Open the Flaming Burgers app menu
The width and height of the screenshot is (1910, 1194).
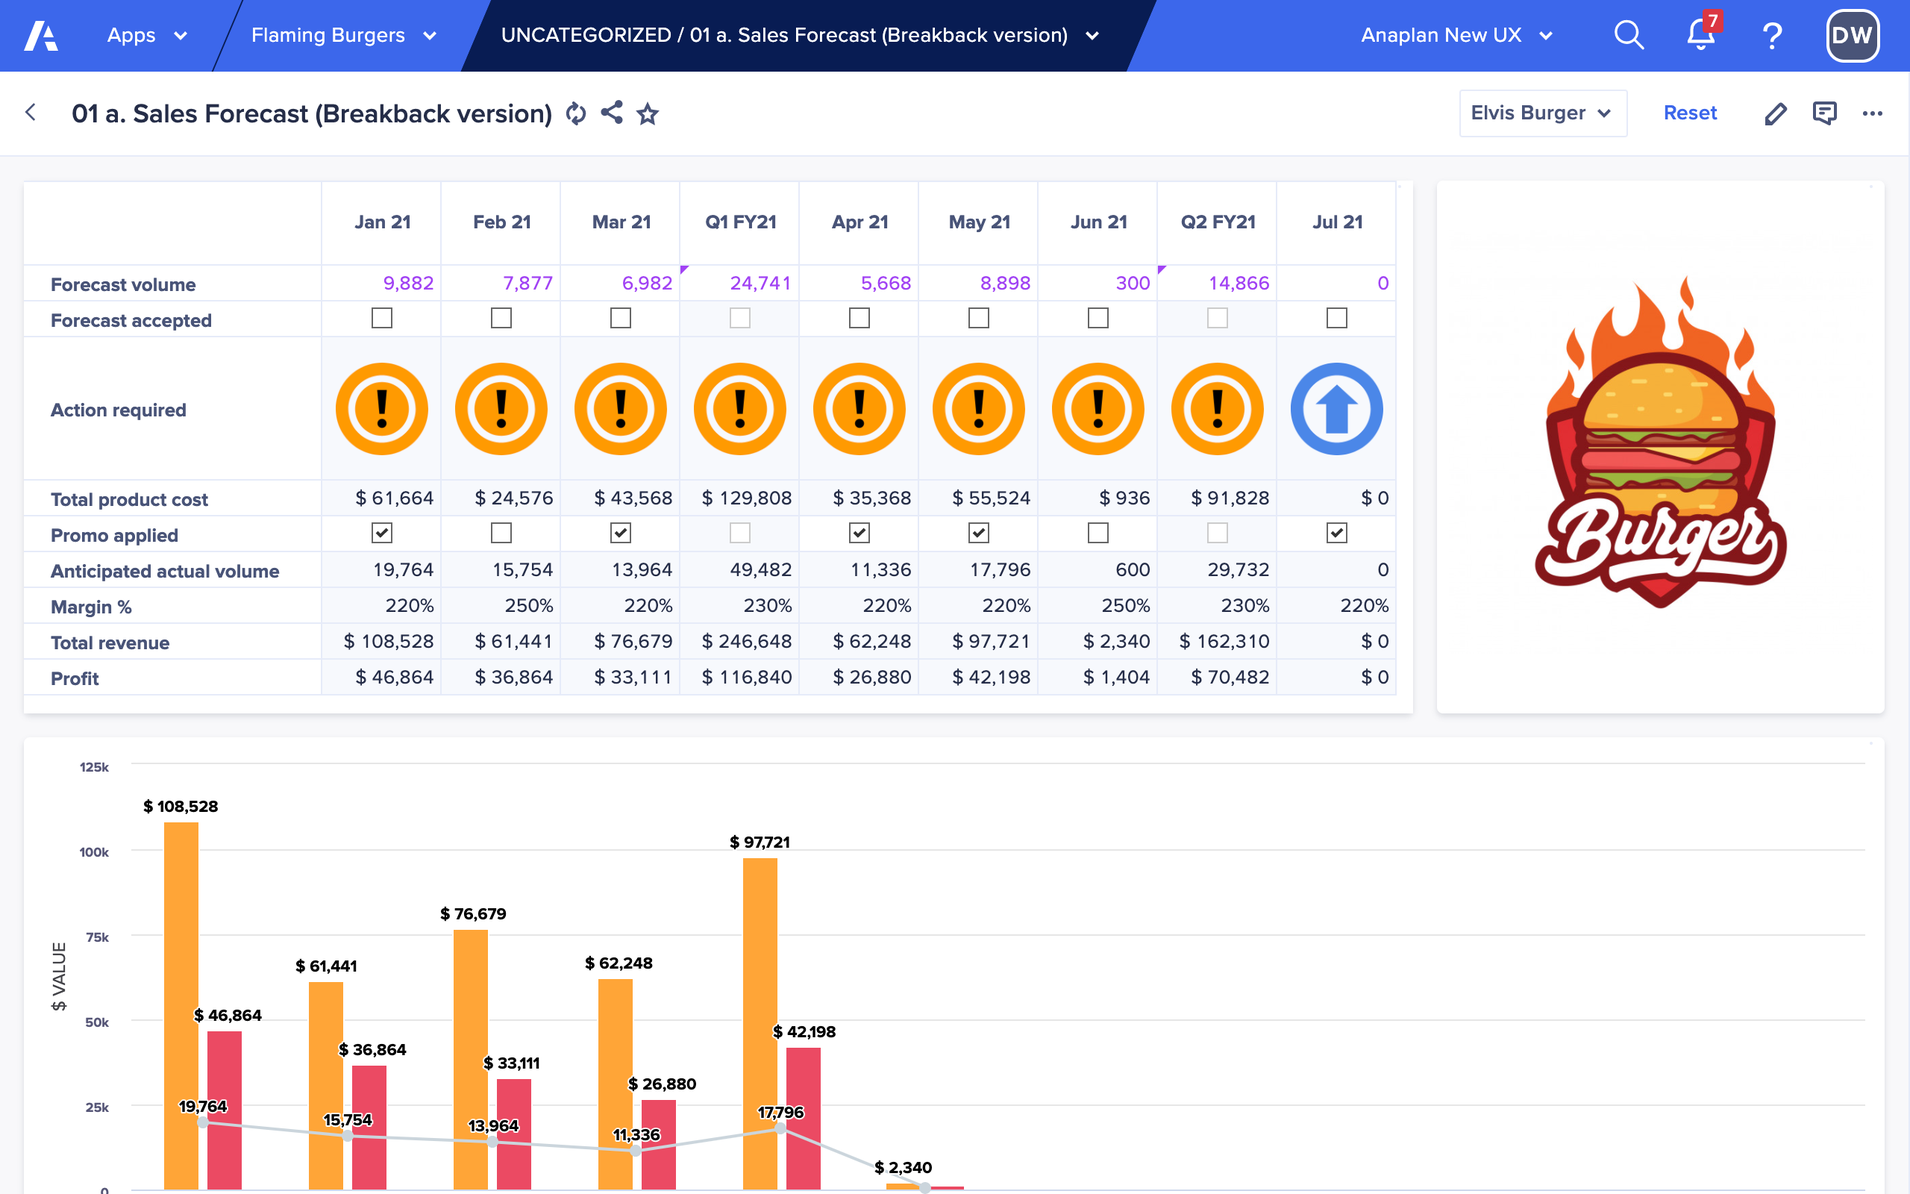click(342, 35)
